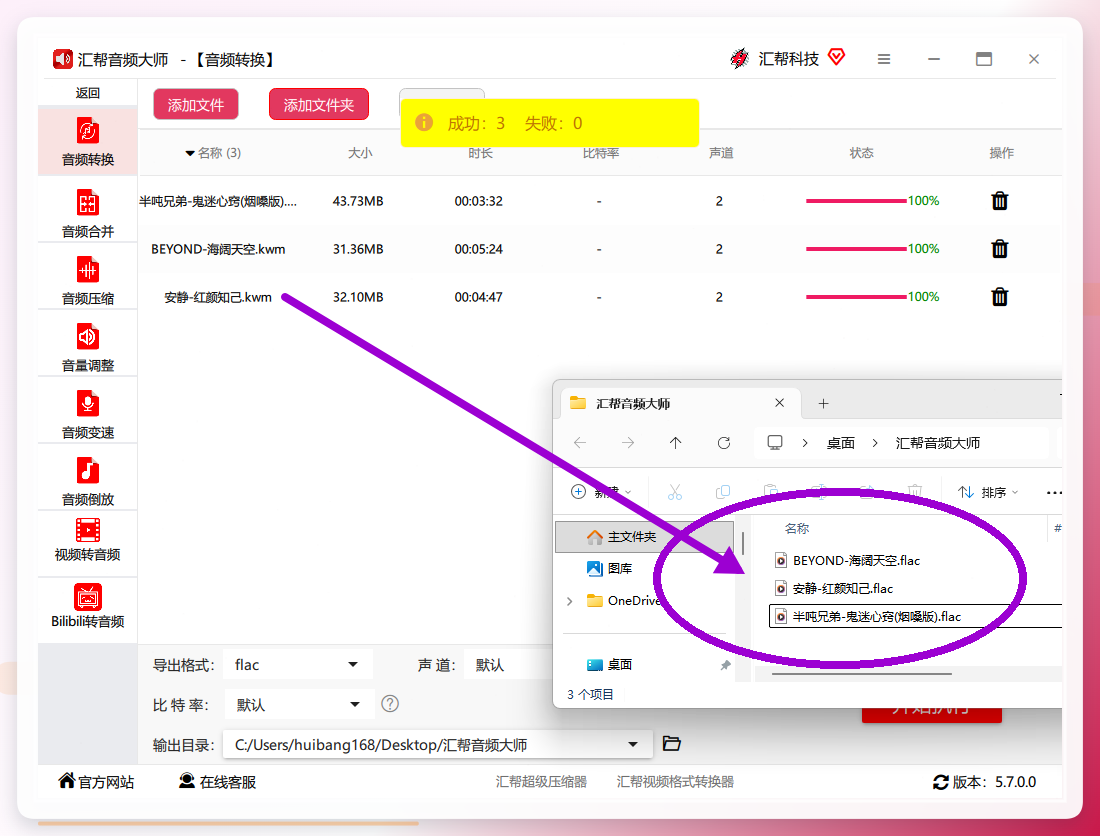
Task: Click the 添加文件 button
Action: point(196,104)
